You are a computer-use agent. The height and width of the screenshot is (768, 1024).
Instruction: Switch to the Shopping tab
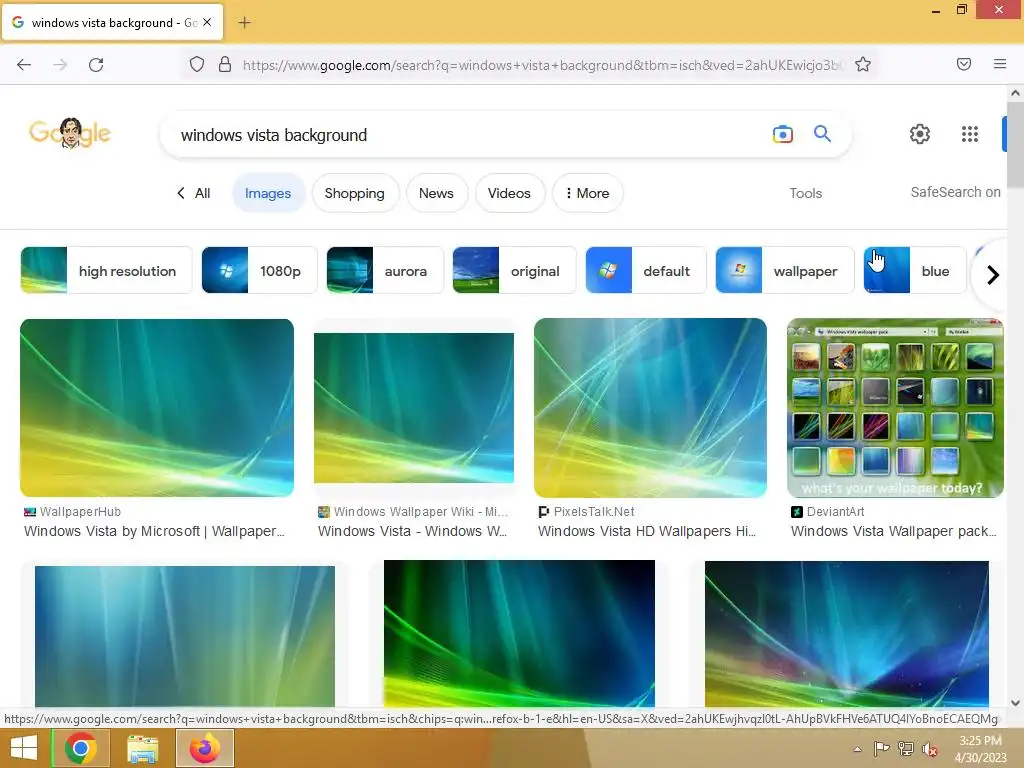click(x=355, y=193)
